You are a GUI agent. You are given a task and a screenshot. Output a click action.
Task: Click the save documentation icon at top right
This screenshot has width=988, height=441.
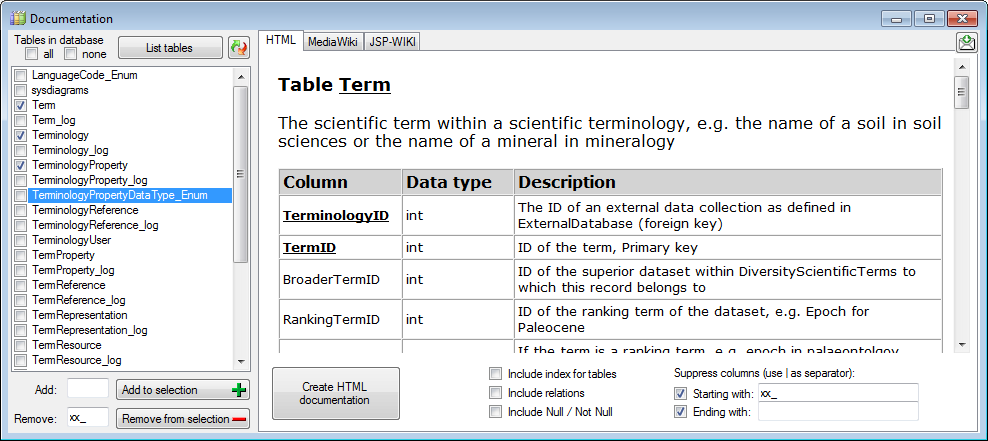coord(966,42)
